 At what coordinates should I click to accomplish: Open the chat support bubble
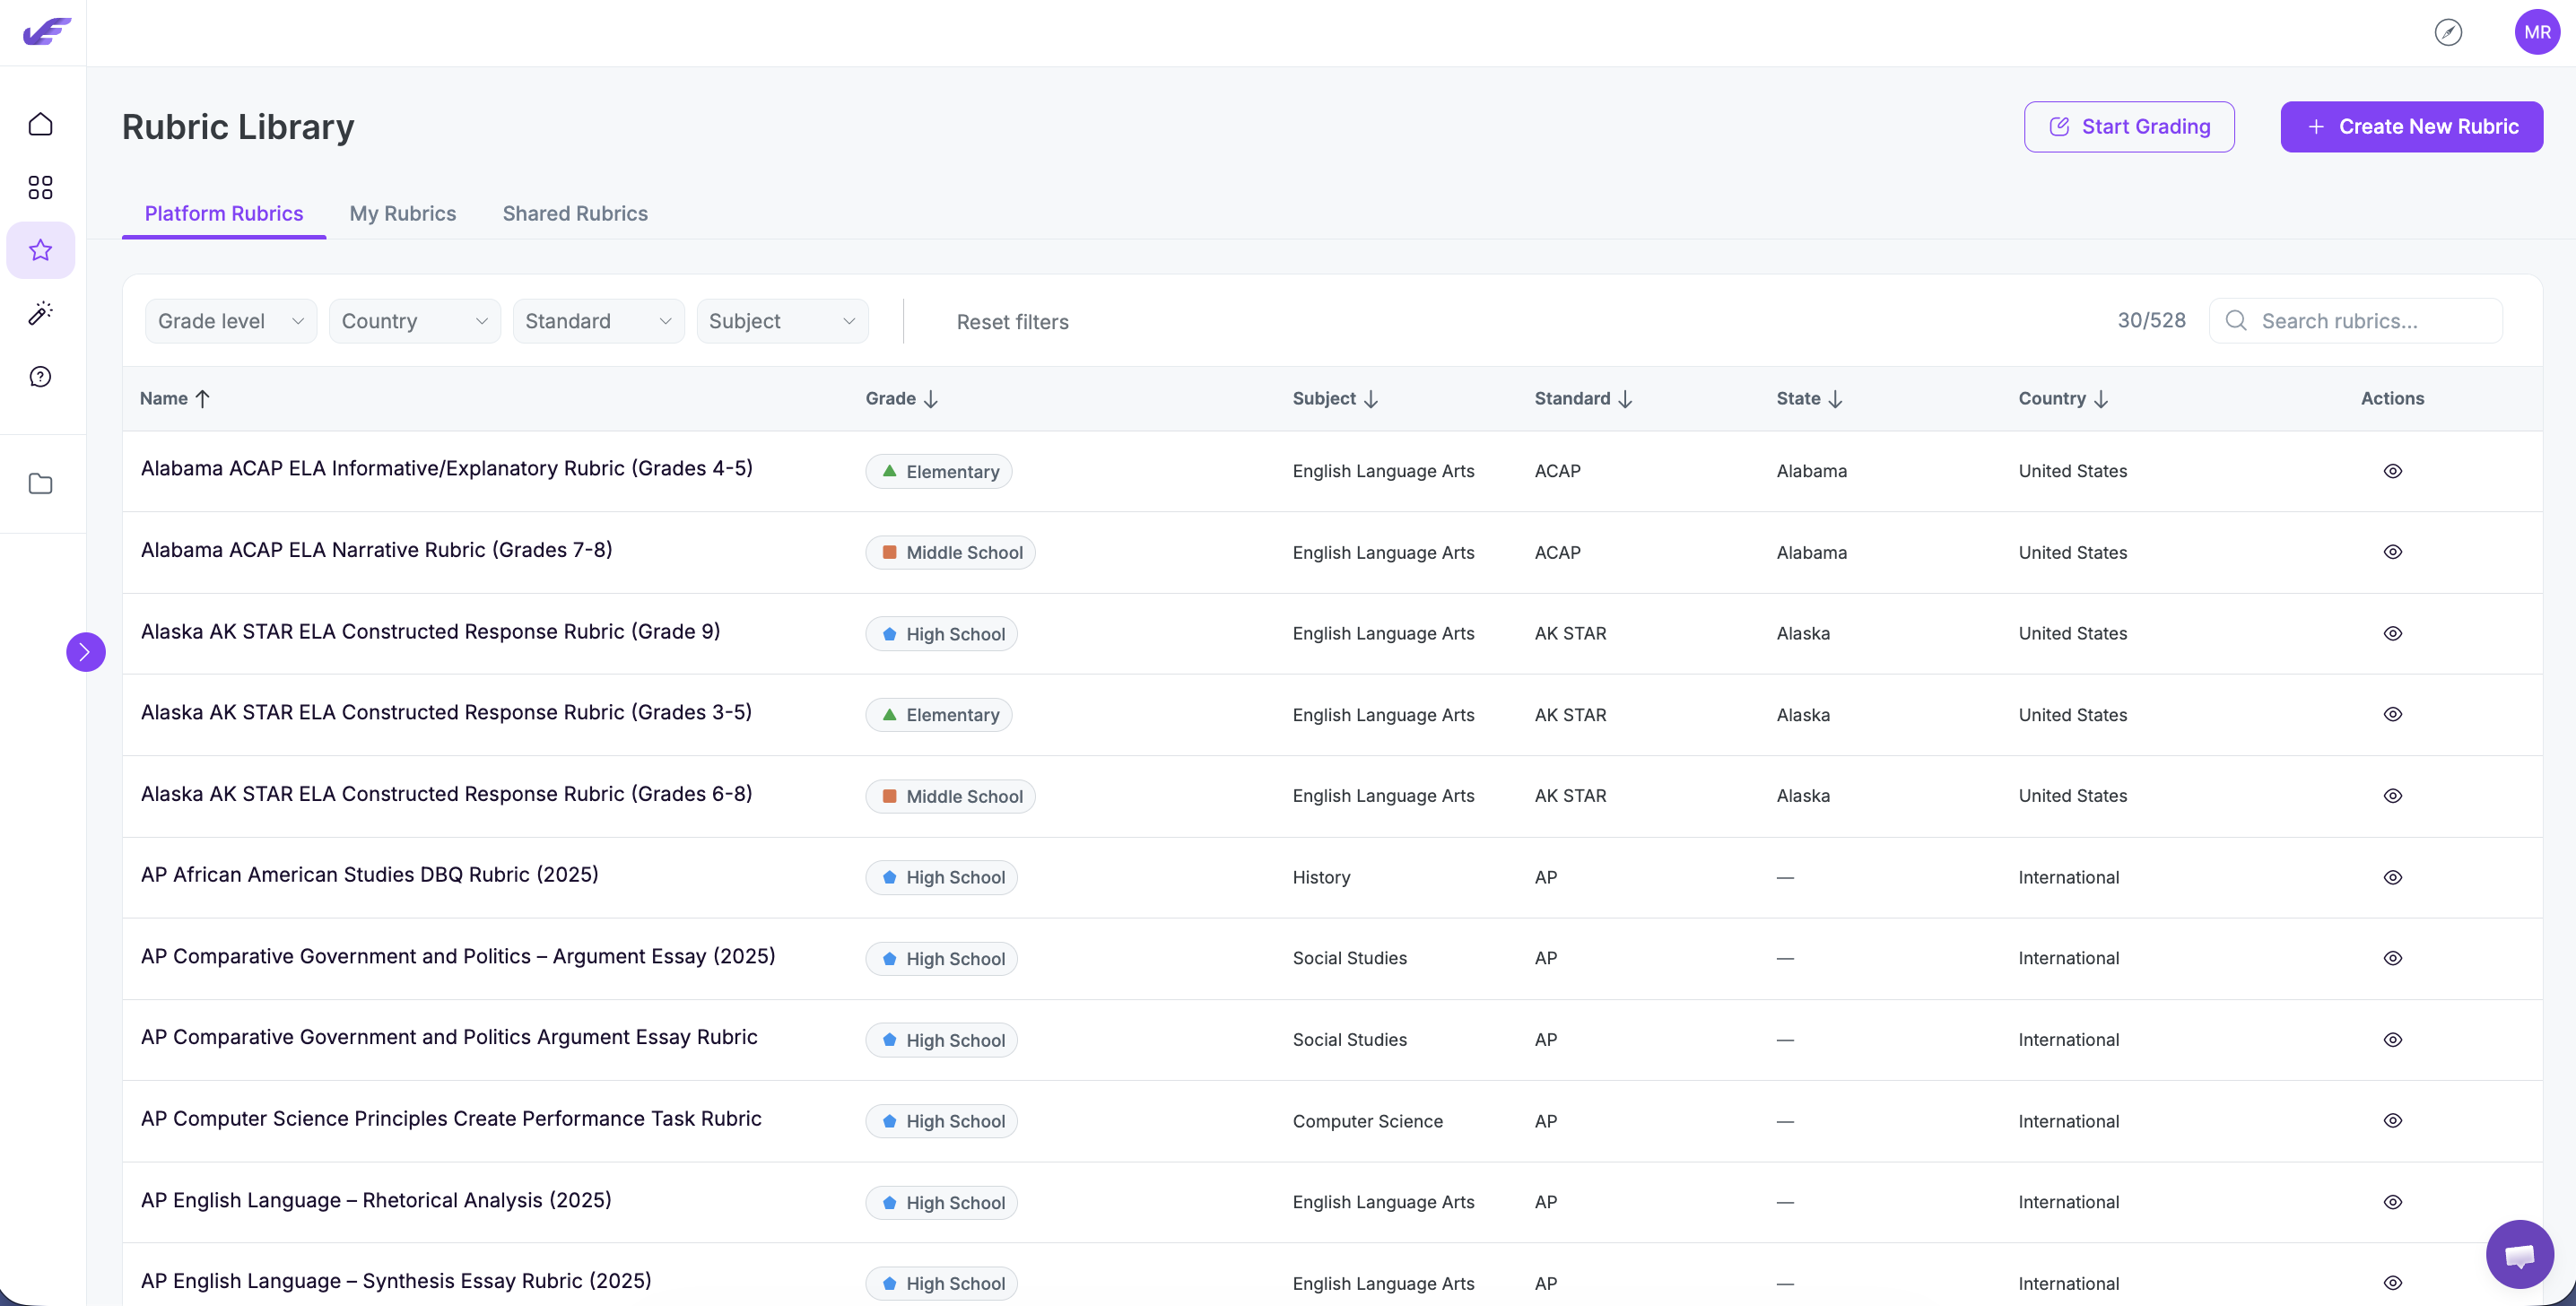[2519, 1254]
